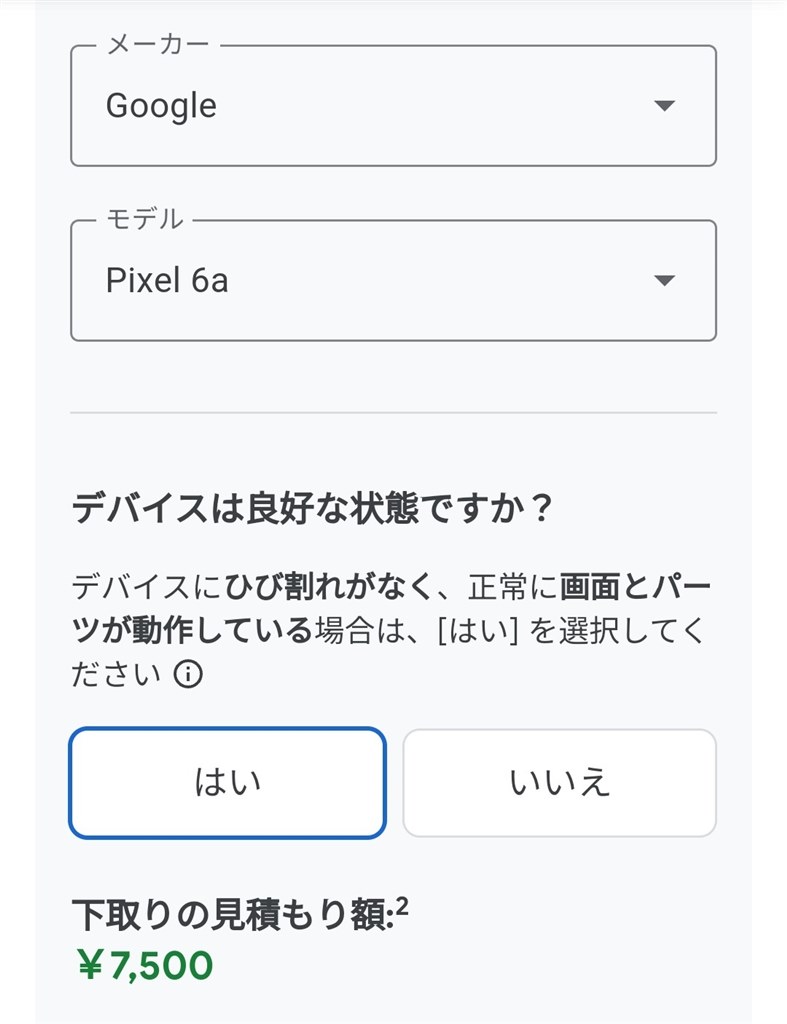Viewport: 787px width, 1024px height.
Task: Click the horizontal divider below モデル field
Action: pos(393,413)
